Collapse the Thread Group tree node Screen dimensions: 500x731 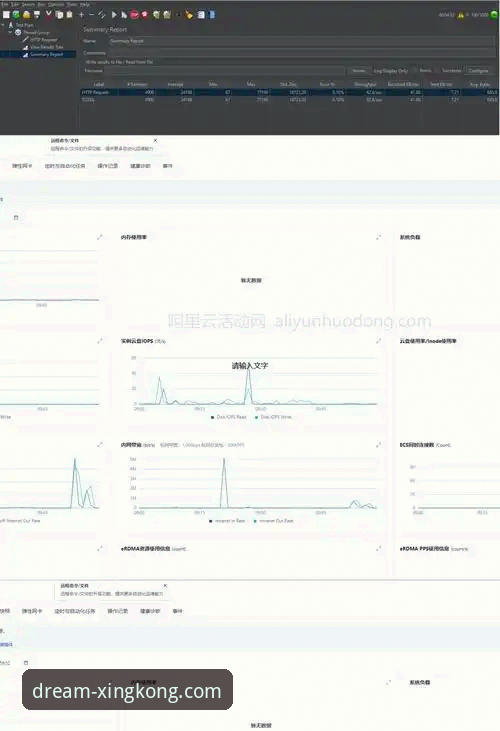10,33
